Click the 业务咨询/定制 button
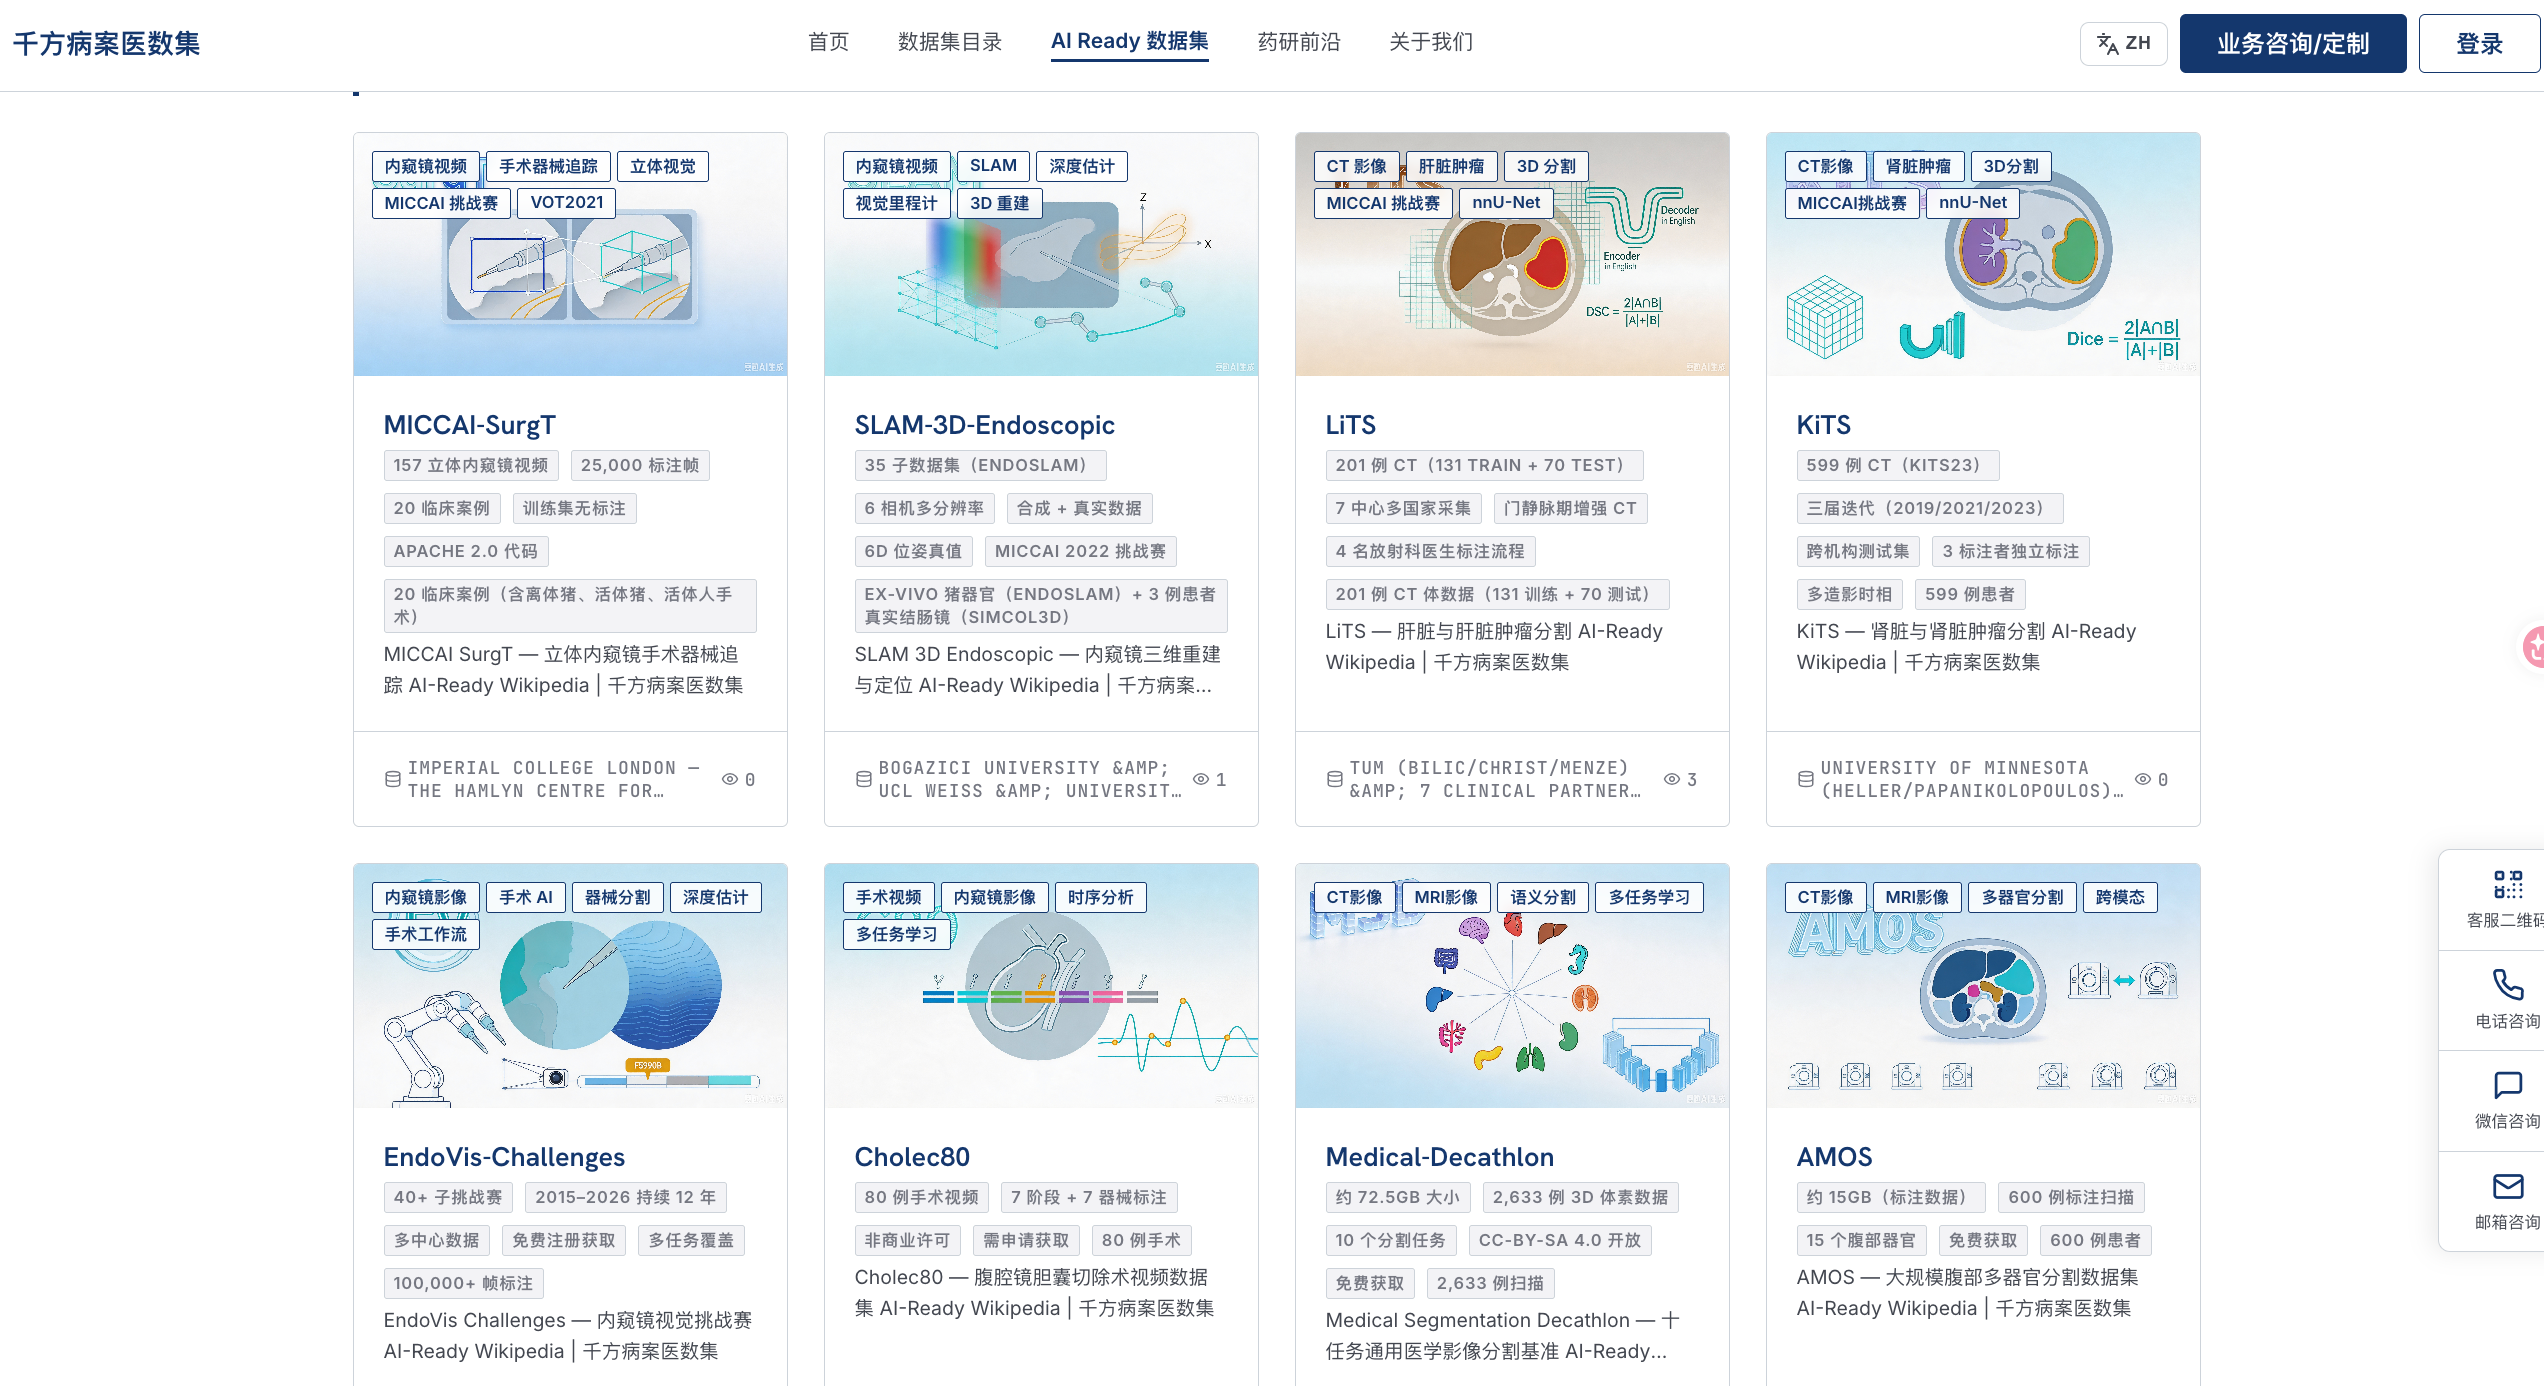 coord(2293,43)
